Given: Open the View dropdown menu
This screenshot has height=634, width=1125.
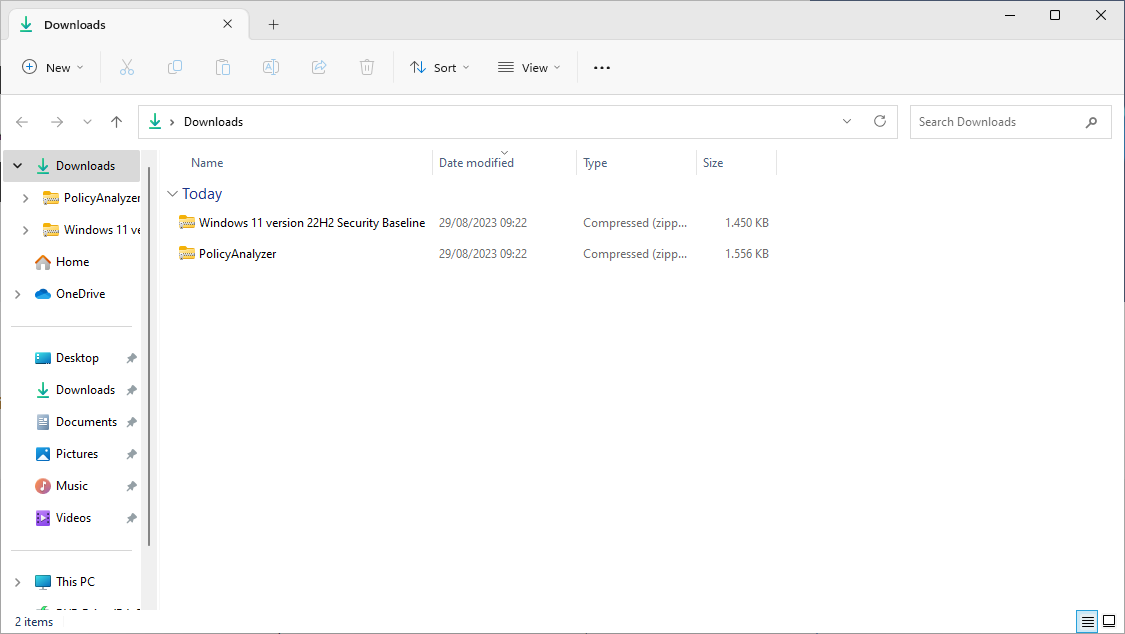Looking at the screenshot, I should [529, 67].
